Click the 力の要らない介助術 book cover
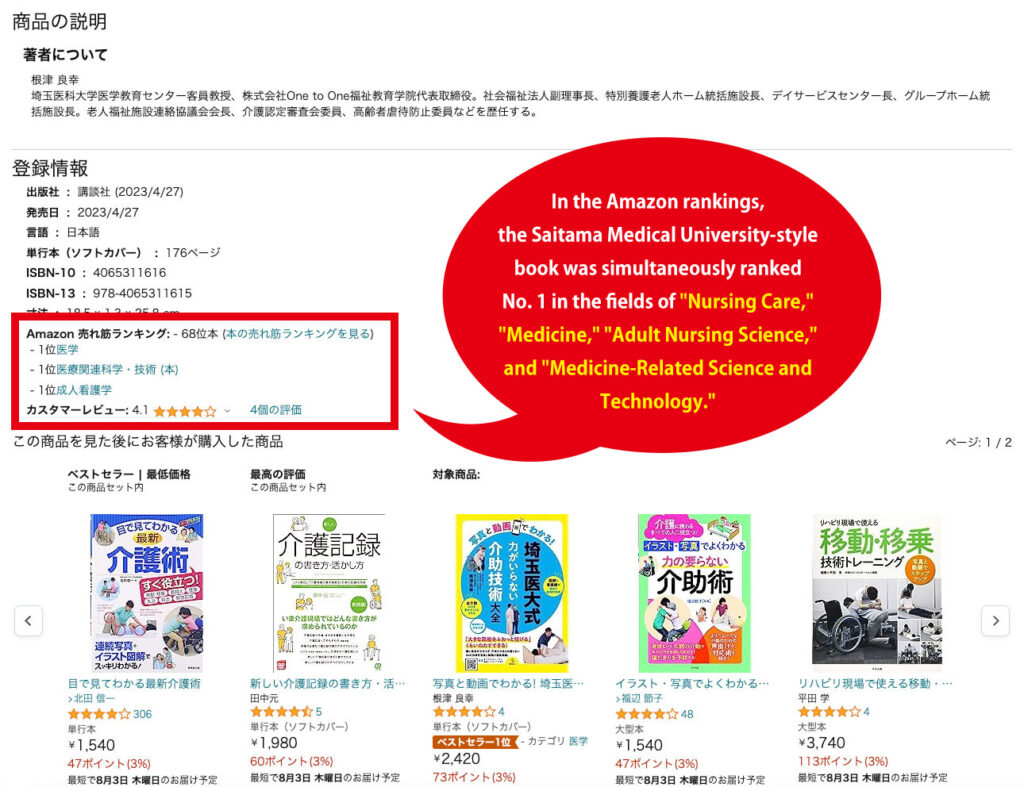This screenshot has height=787, width=1024. [694, 592]
